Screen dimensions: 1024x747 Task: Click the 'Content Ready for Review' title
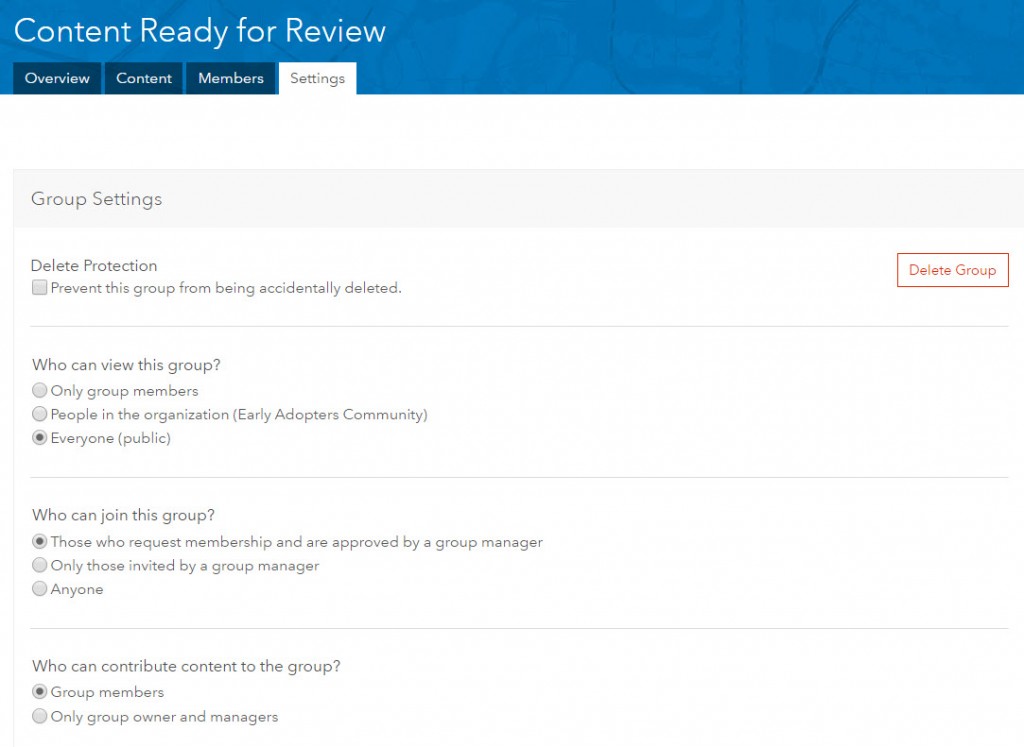pyautogui.click(x=200, y=31)
